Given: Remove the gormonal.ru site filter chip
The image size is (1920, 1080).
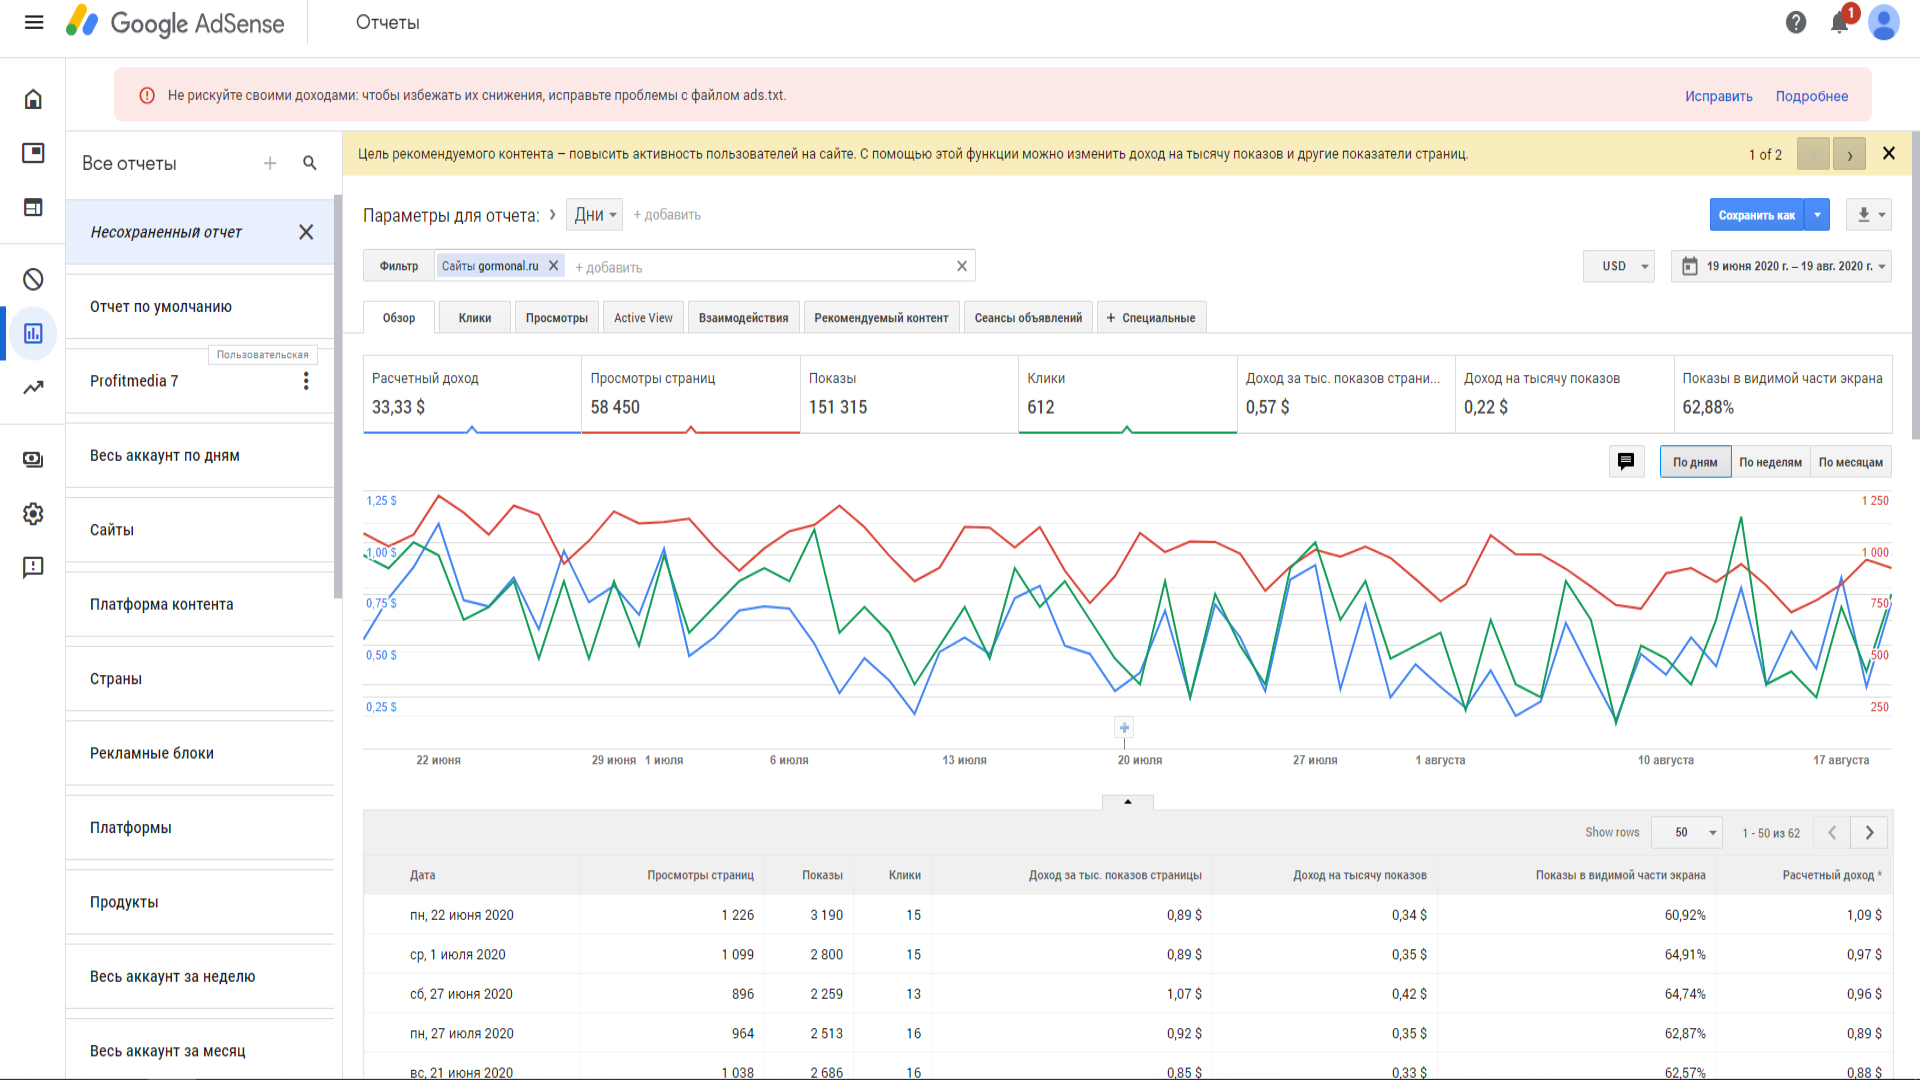Looking at the screenshot, I should pos(553,266).
